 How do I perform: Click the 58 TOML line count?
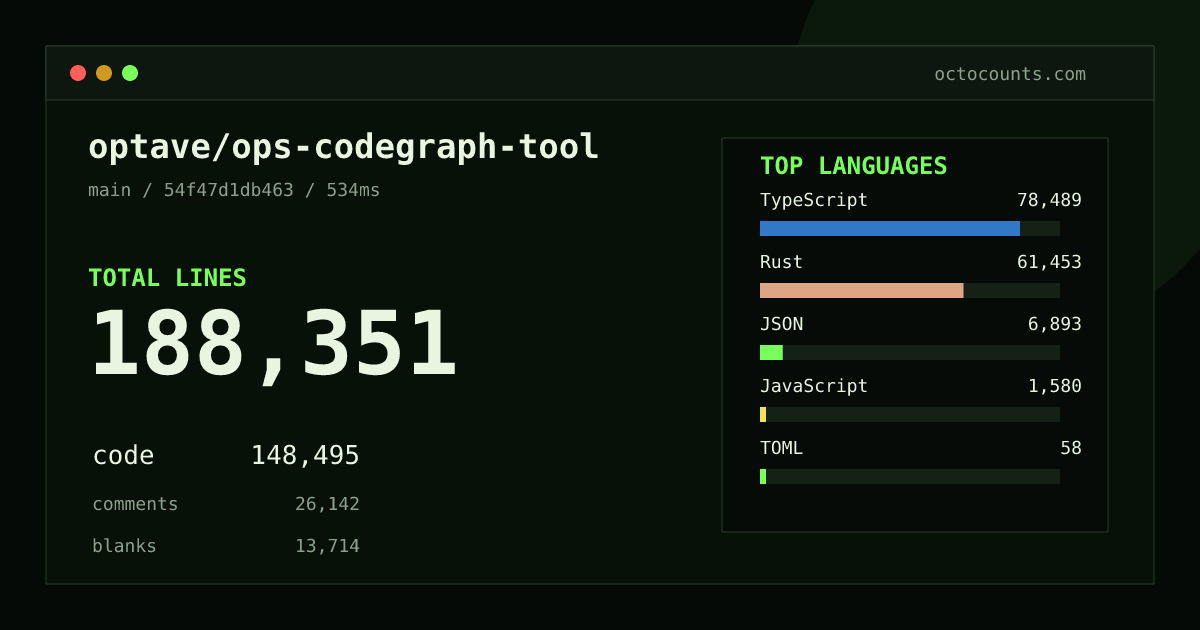click(1071, 448)
